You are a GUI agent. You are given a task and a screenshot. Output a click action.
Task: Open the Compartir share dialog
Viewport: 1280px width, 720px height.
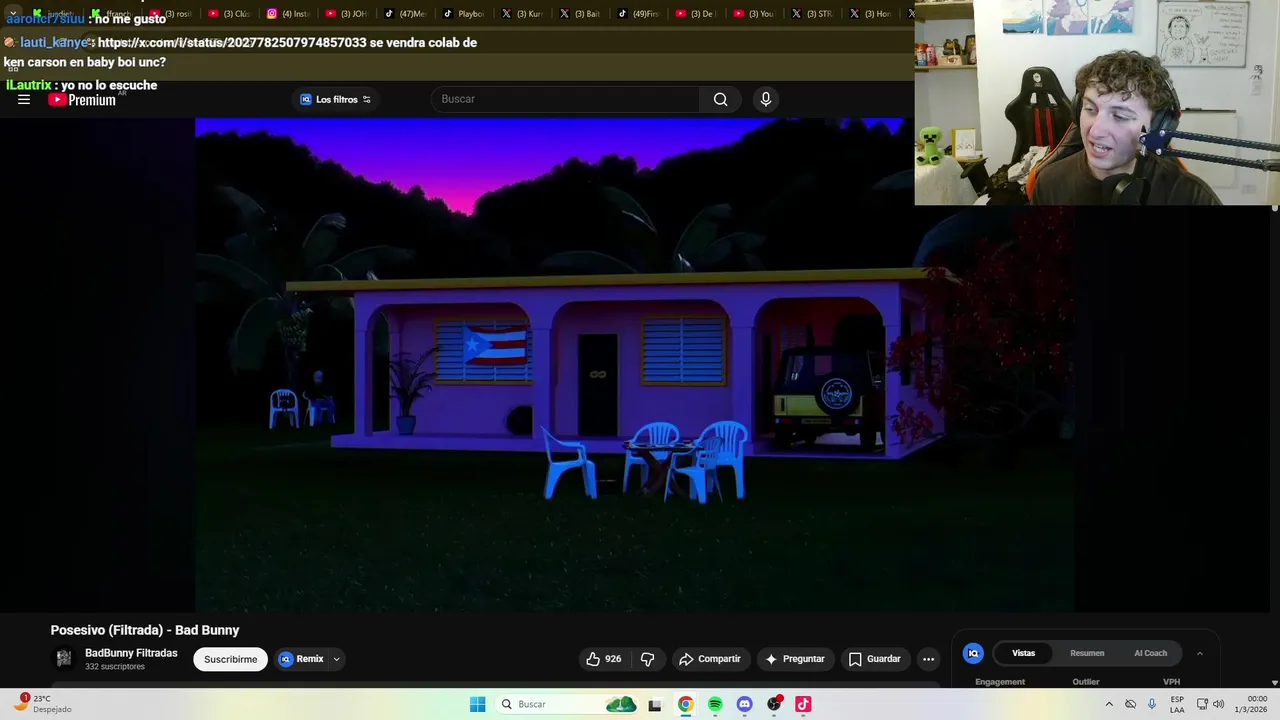point(709,659)
